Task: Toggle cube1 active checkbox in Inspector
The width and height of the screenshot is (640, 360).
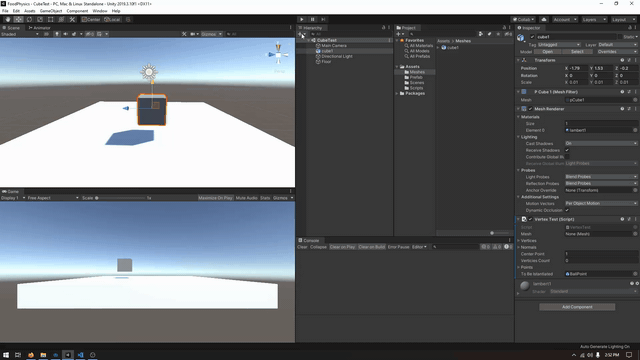Action: pyautogui.click(x=532, y=37)
